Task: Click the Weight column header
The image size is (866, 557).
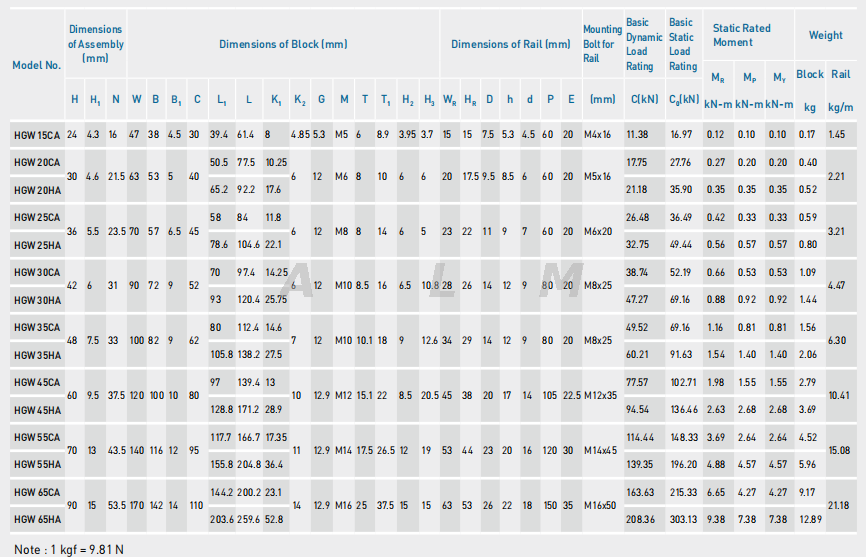Action: 825,35
